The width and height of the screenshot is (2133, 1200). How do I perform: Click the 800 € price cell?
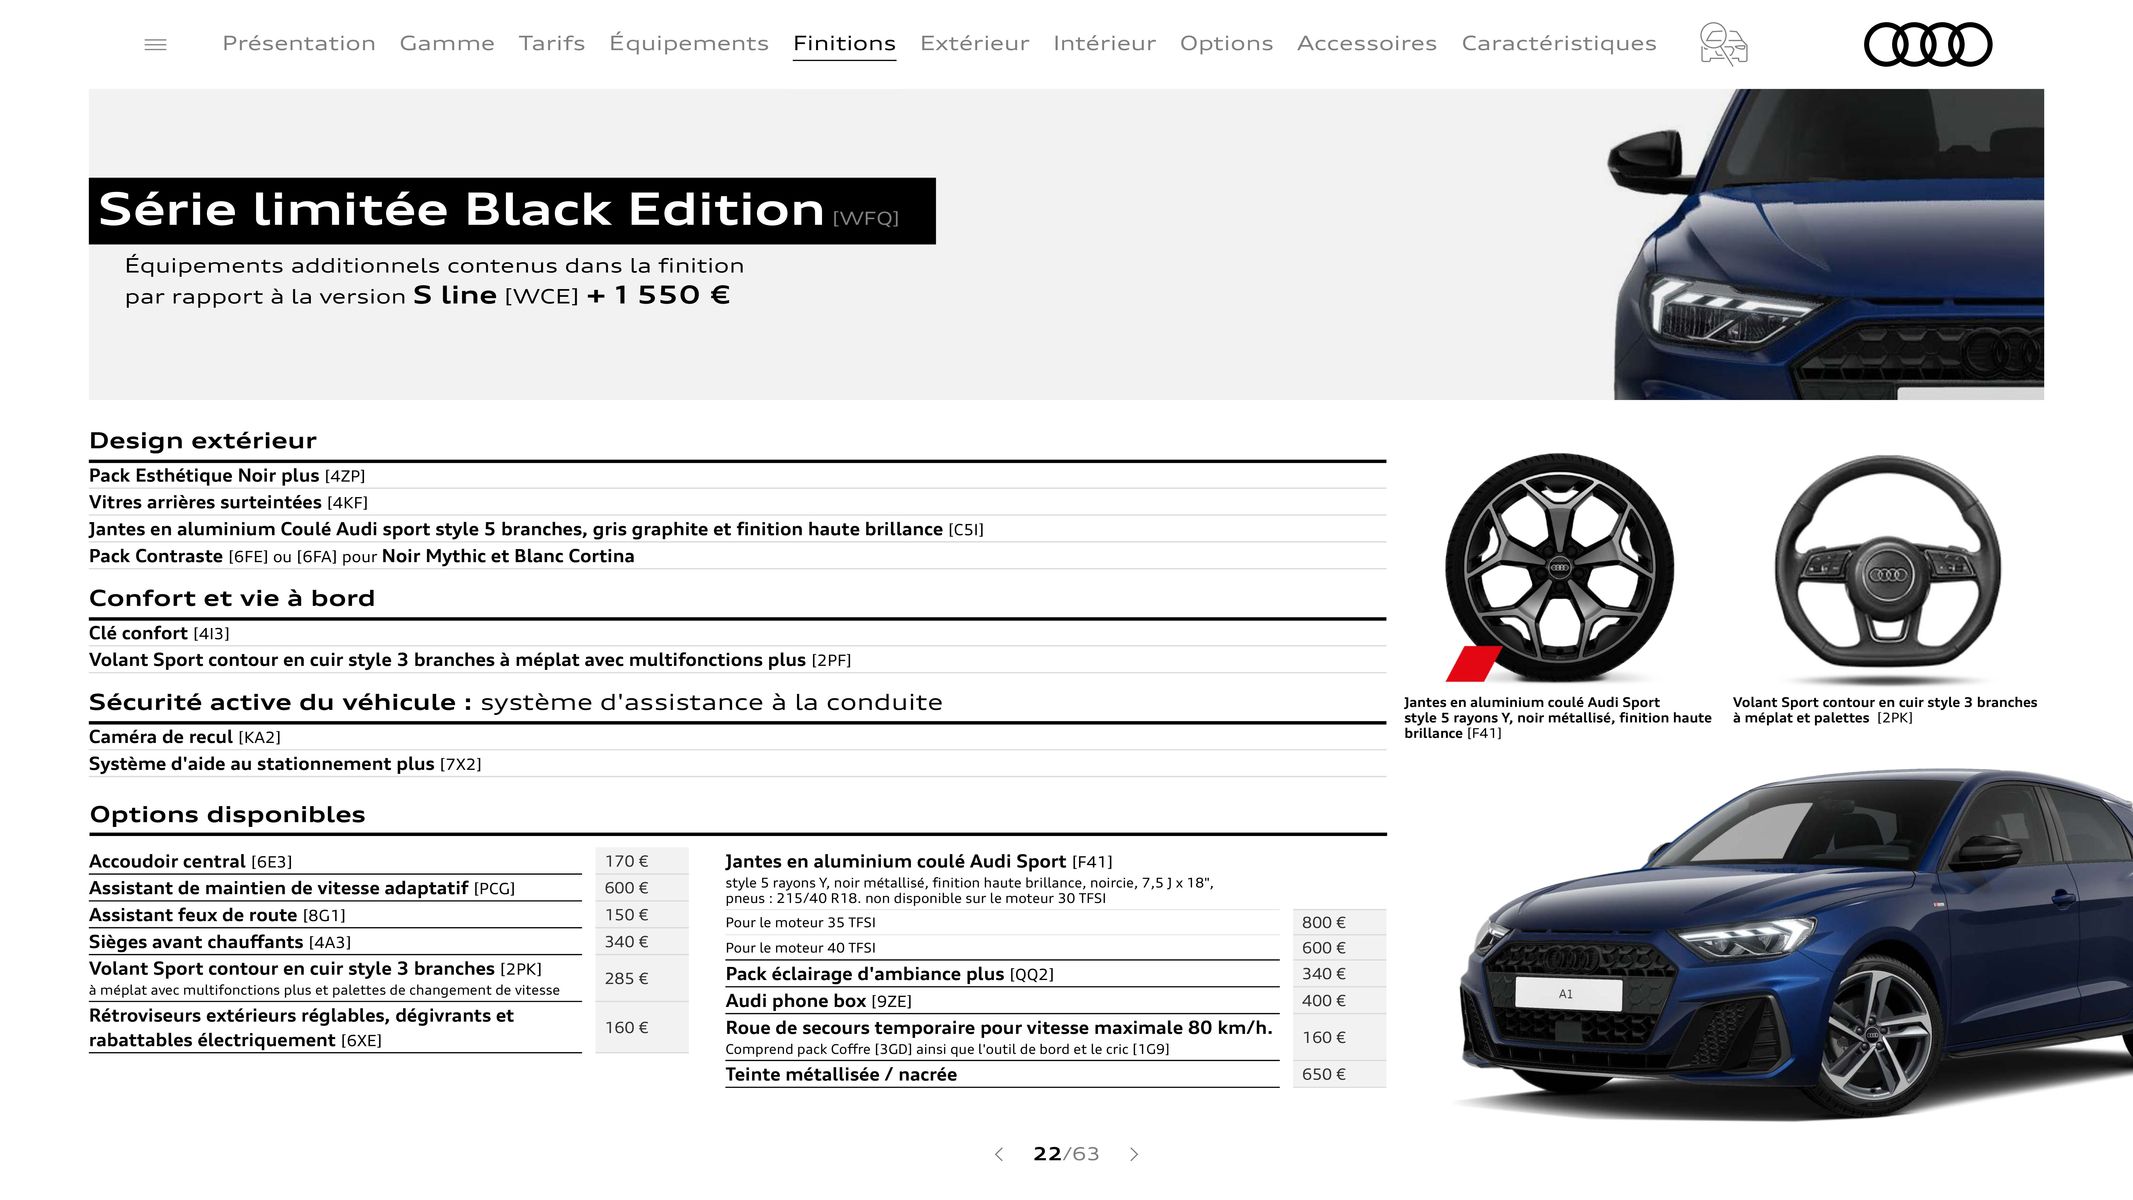1339,922
